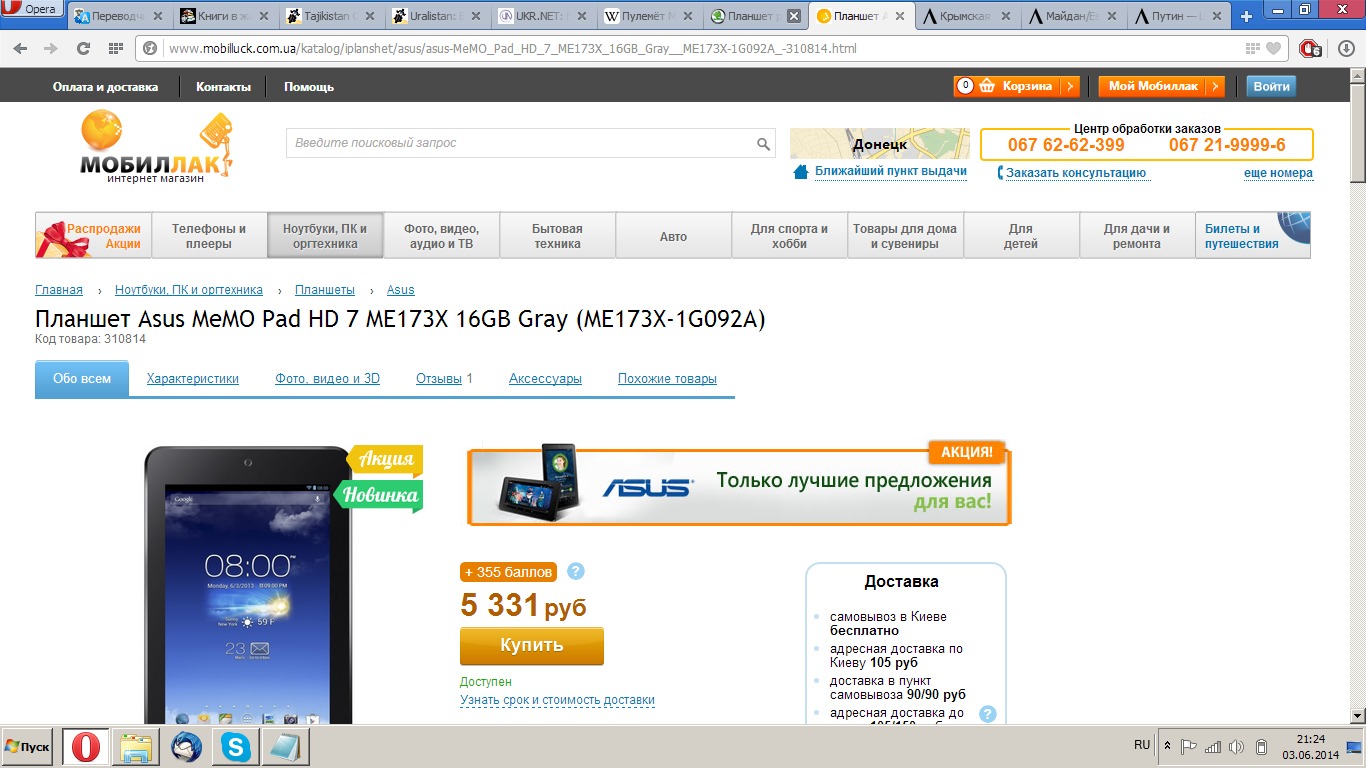Screen dimensions: 1366x768
Task: Switch to the Отзывы product tab
Action: (439, 379)
